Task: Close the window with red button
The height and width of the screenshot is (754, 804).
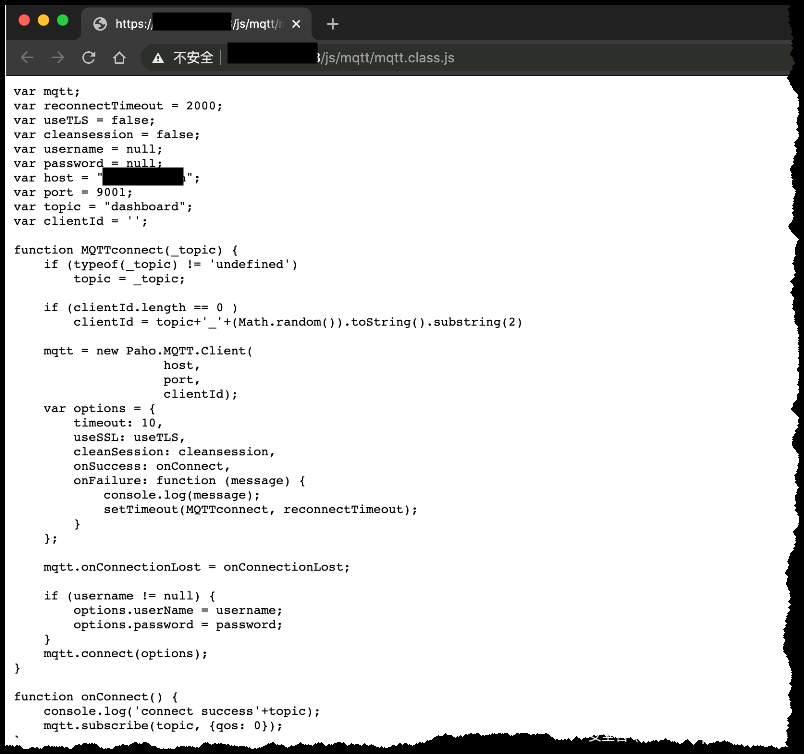Action: [25, 20]
